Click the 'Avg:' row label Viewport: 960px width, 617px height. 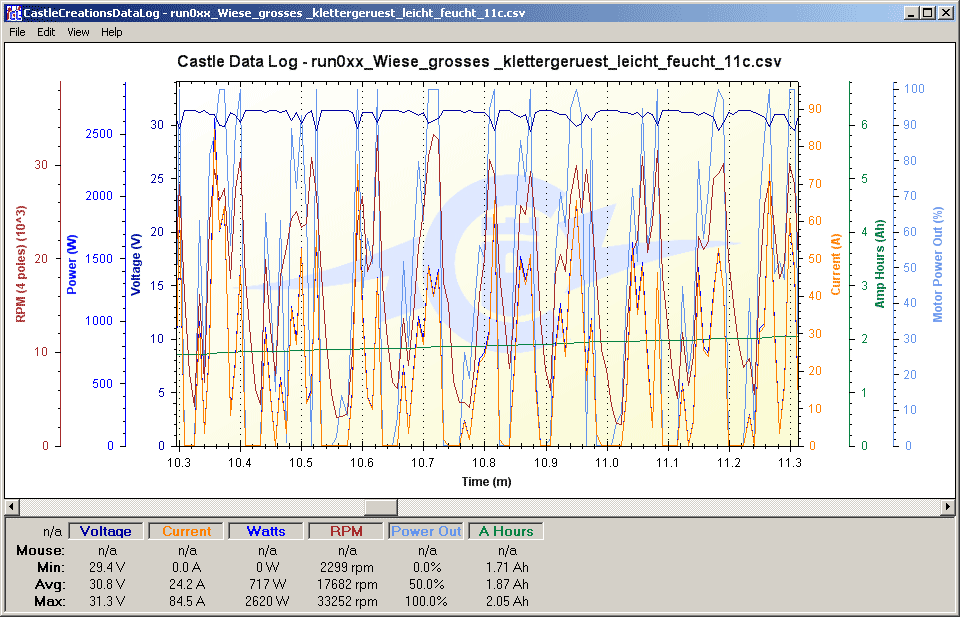(51, 585)
